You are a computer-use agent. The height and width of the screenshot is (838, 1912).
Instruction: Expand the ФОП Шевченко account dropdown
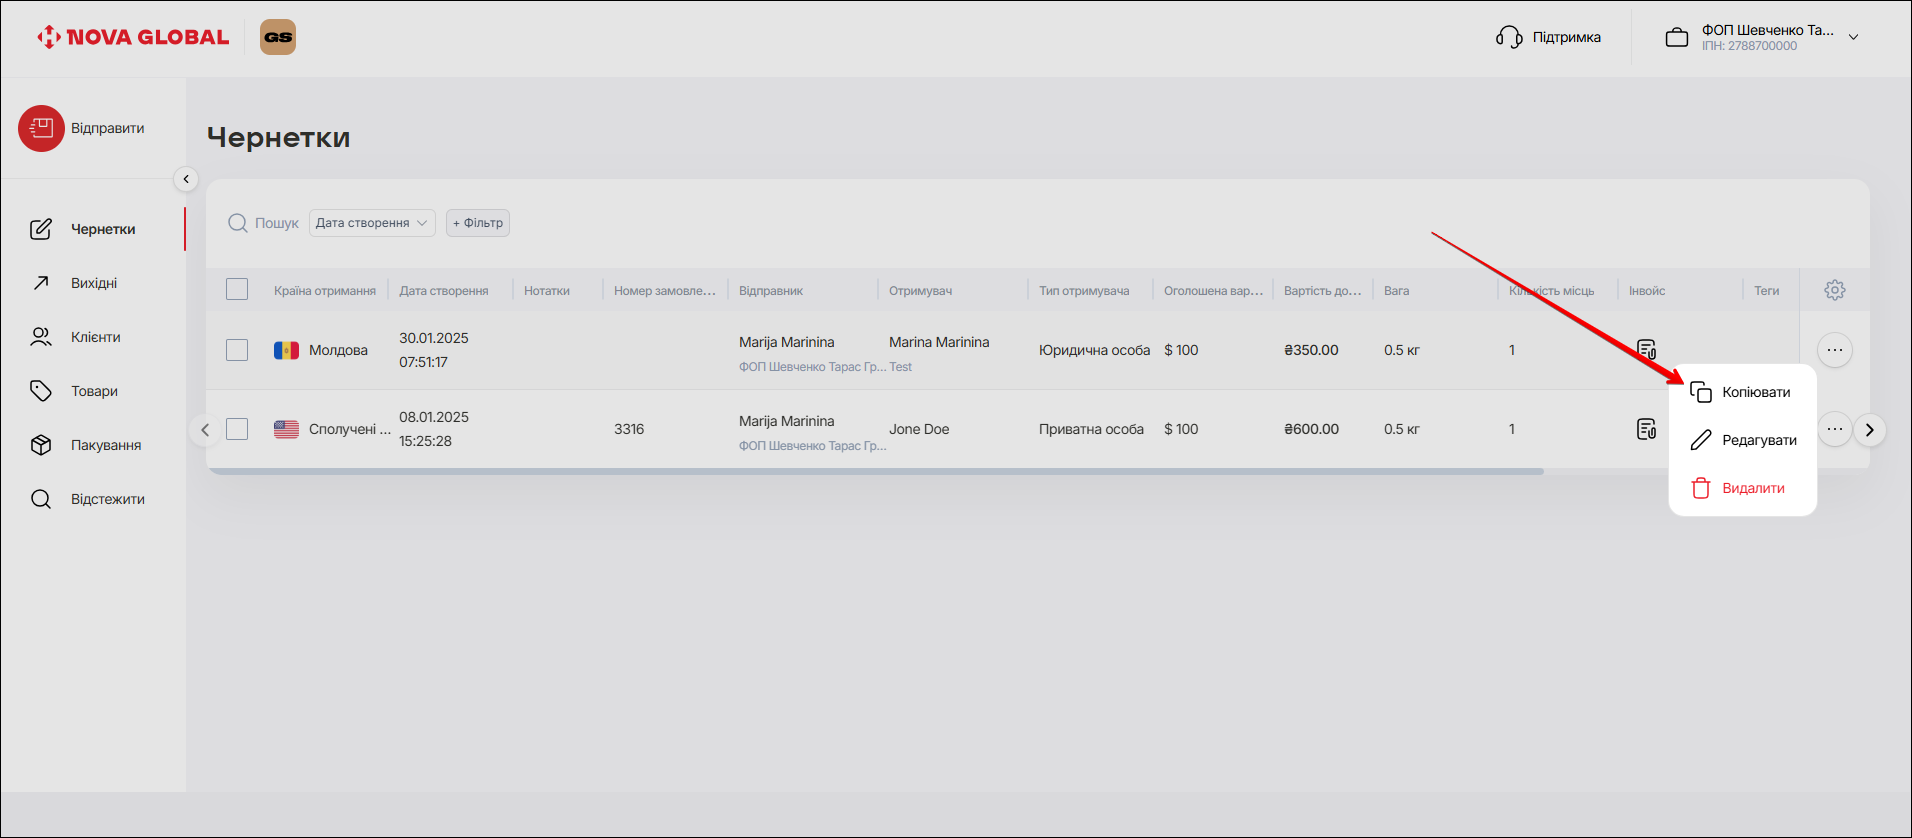1853,37
